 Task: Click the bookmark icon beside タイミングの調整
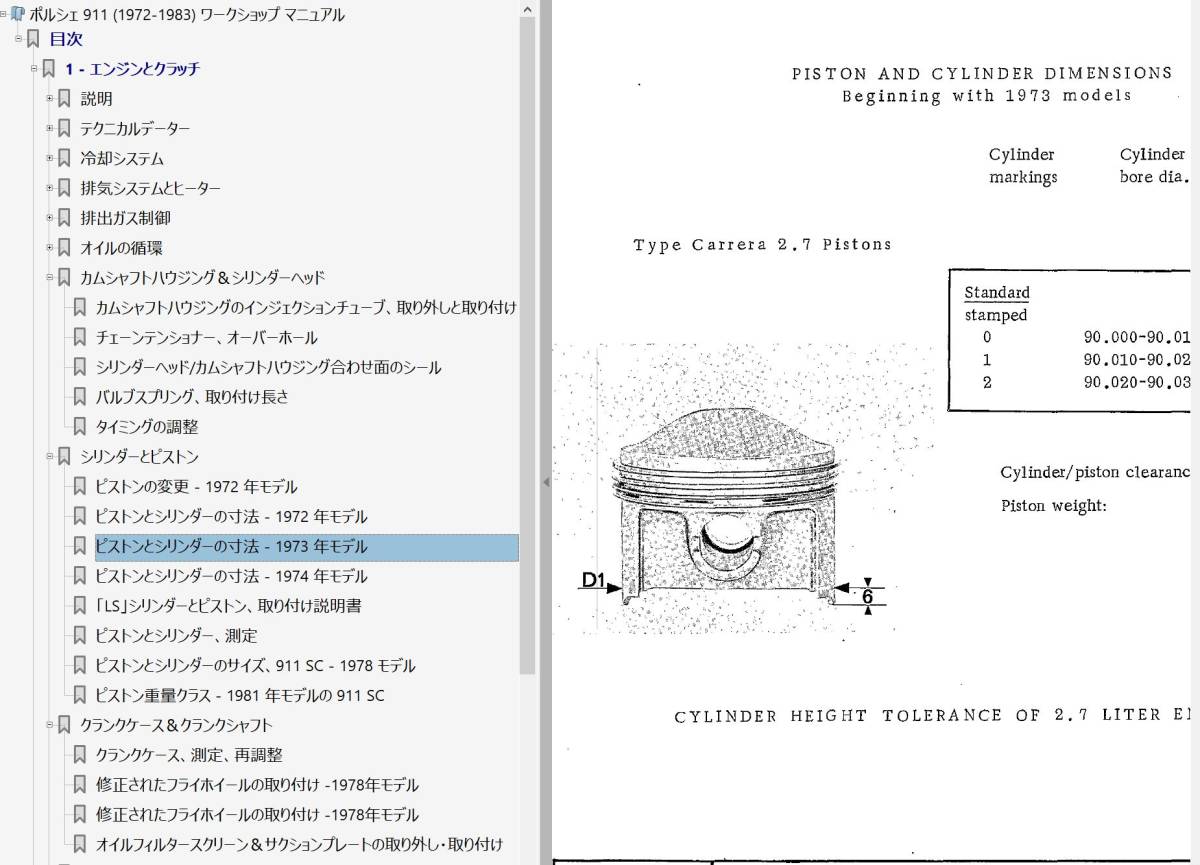click(x=80, y=426)
